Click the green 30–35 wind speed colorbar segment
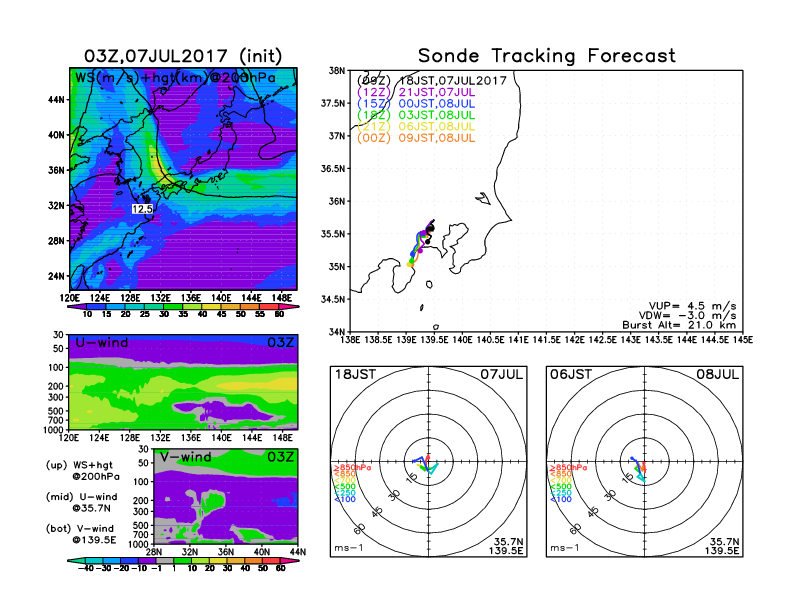Viewport: 792px width, 612px height. [x=173, y=307]
